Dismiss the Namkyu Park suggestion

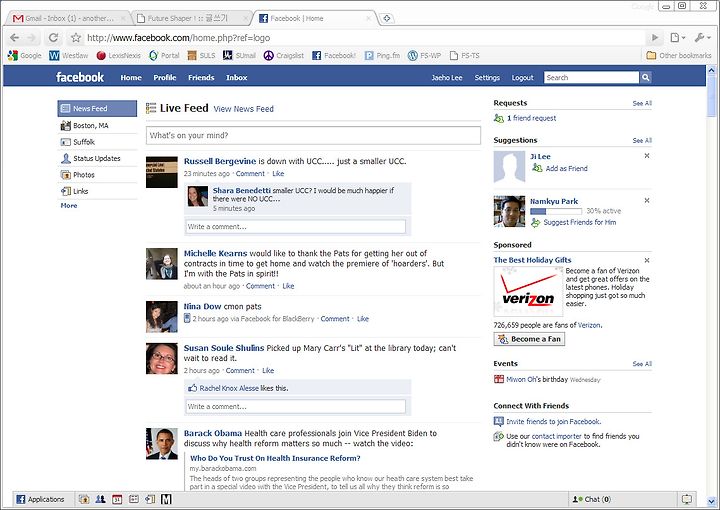647,200
